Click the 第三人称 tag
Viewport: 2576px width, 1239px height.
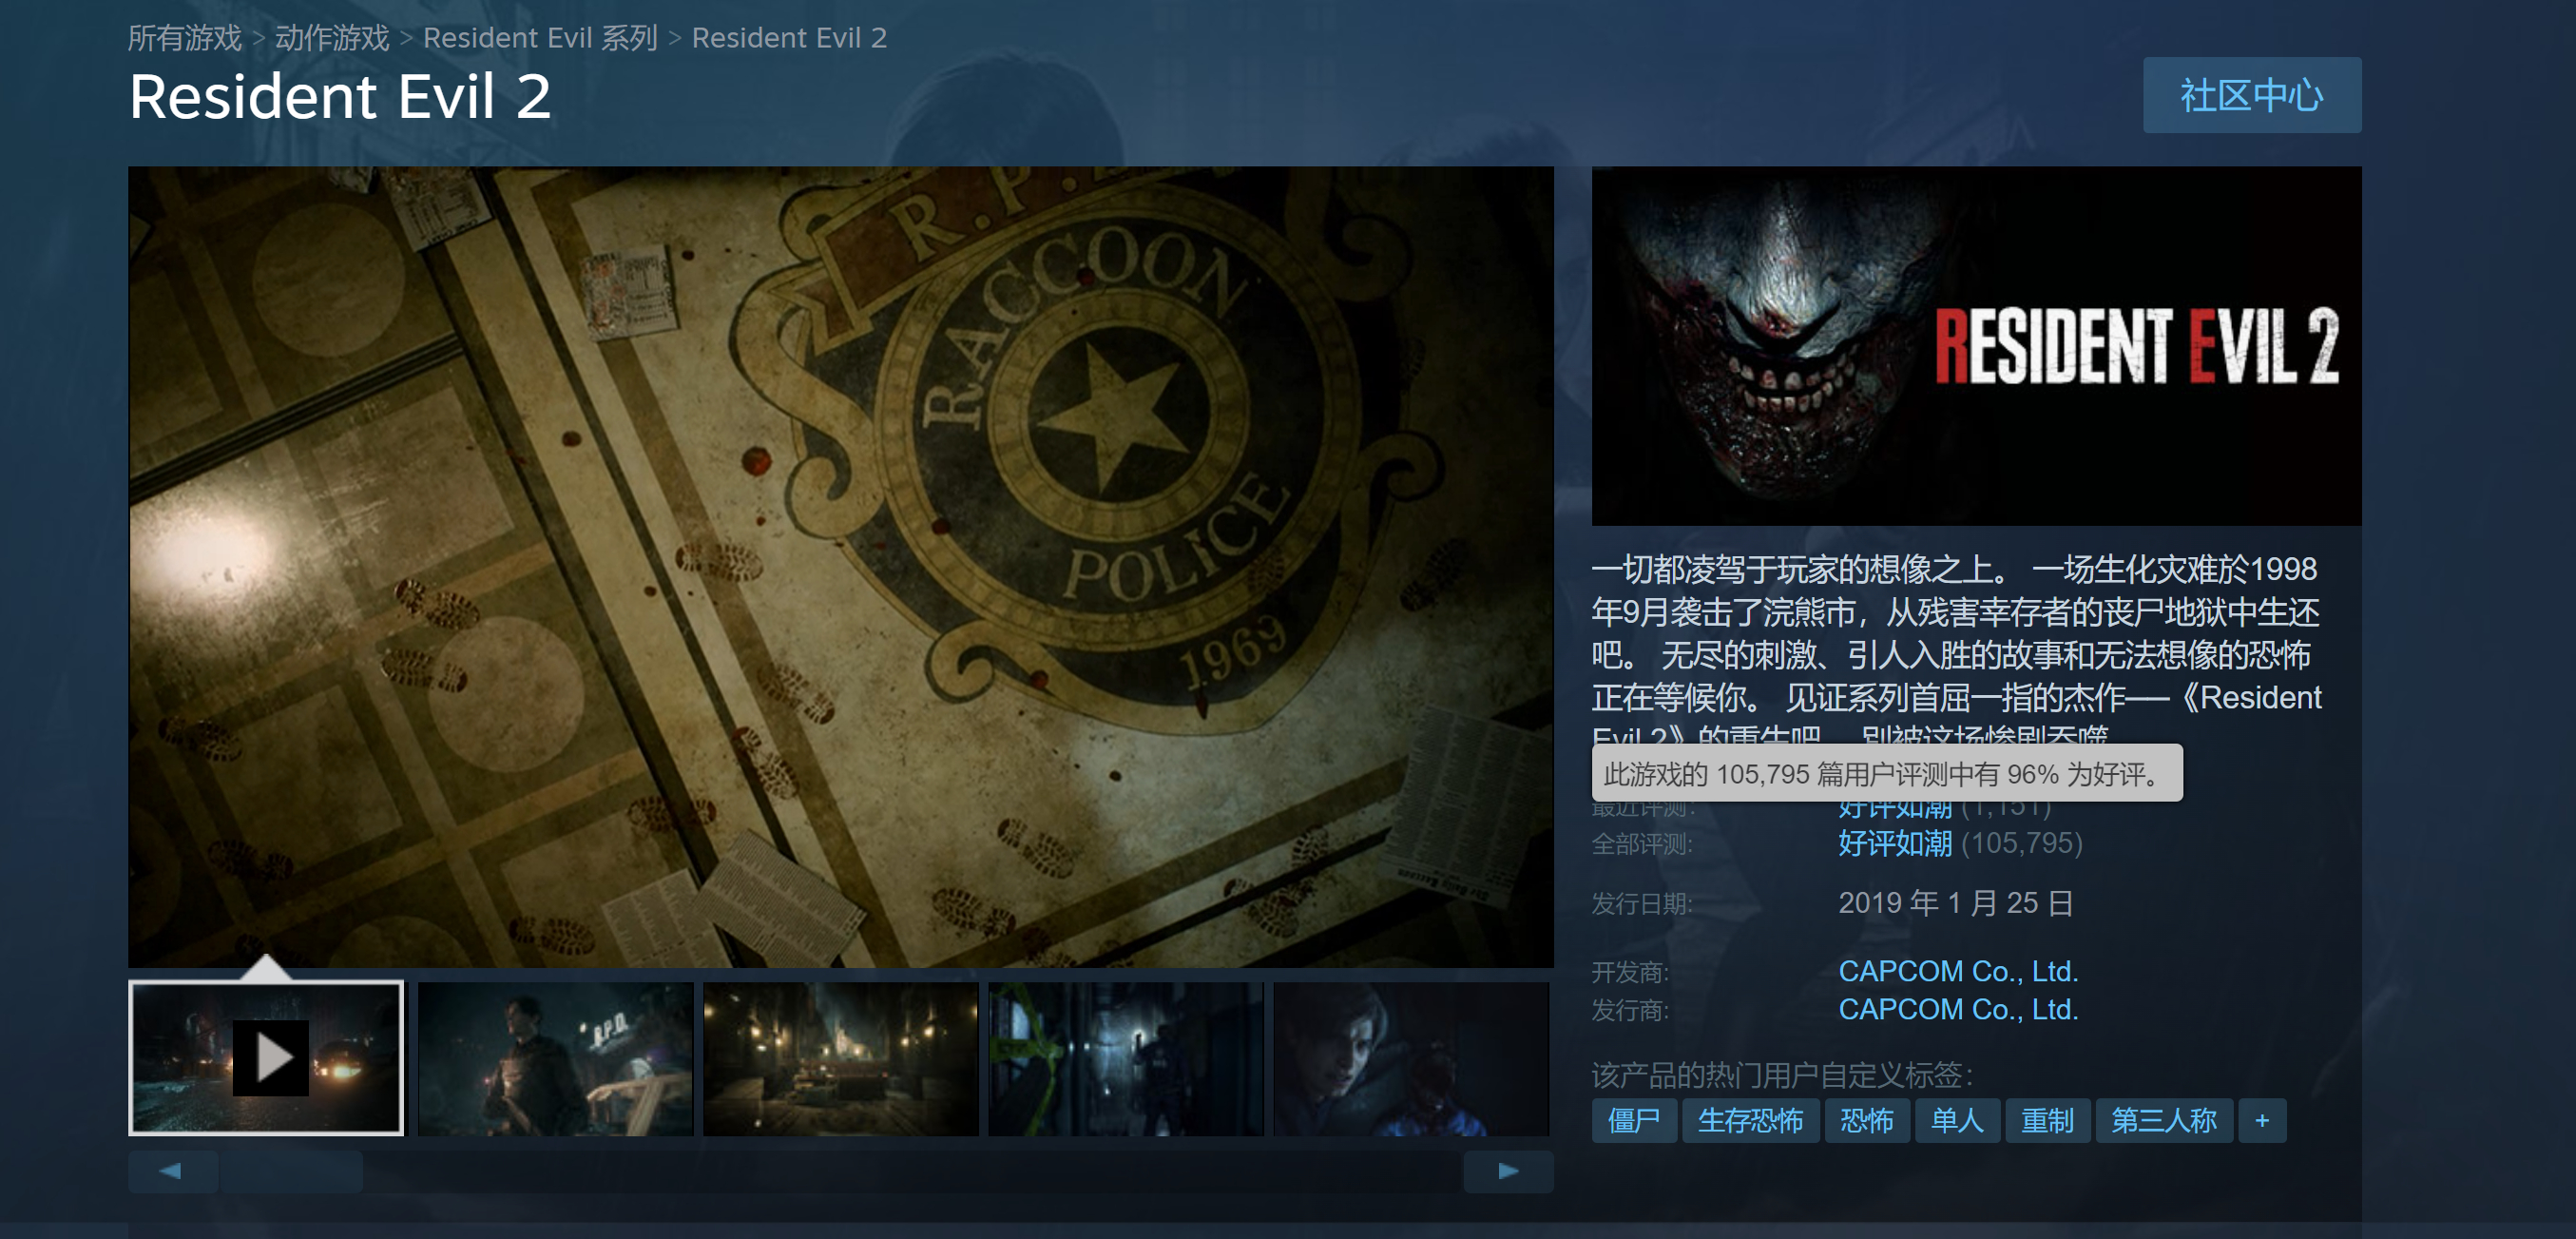click(2163, 1120)
